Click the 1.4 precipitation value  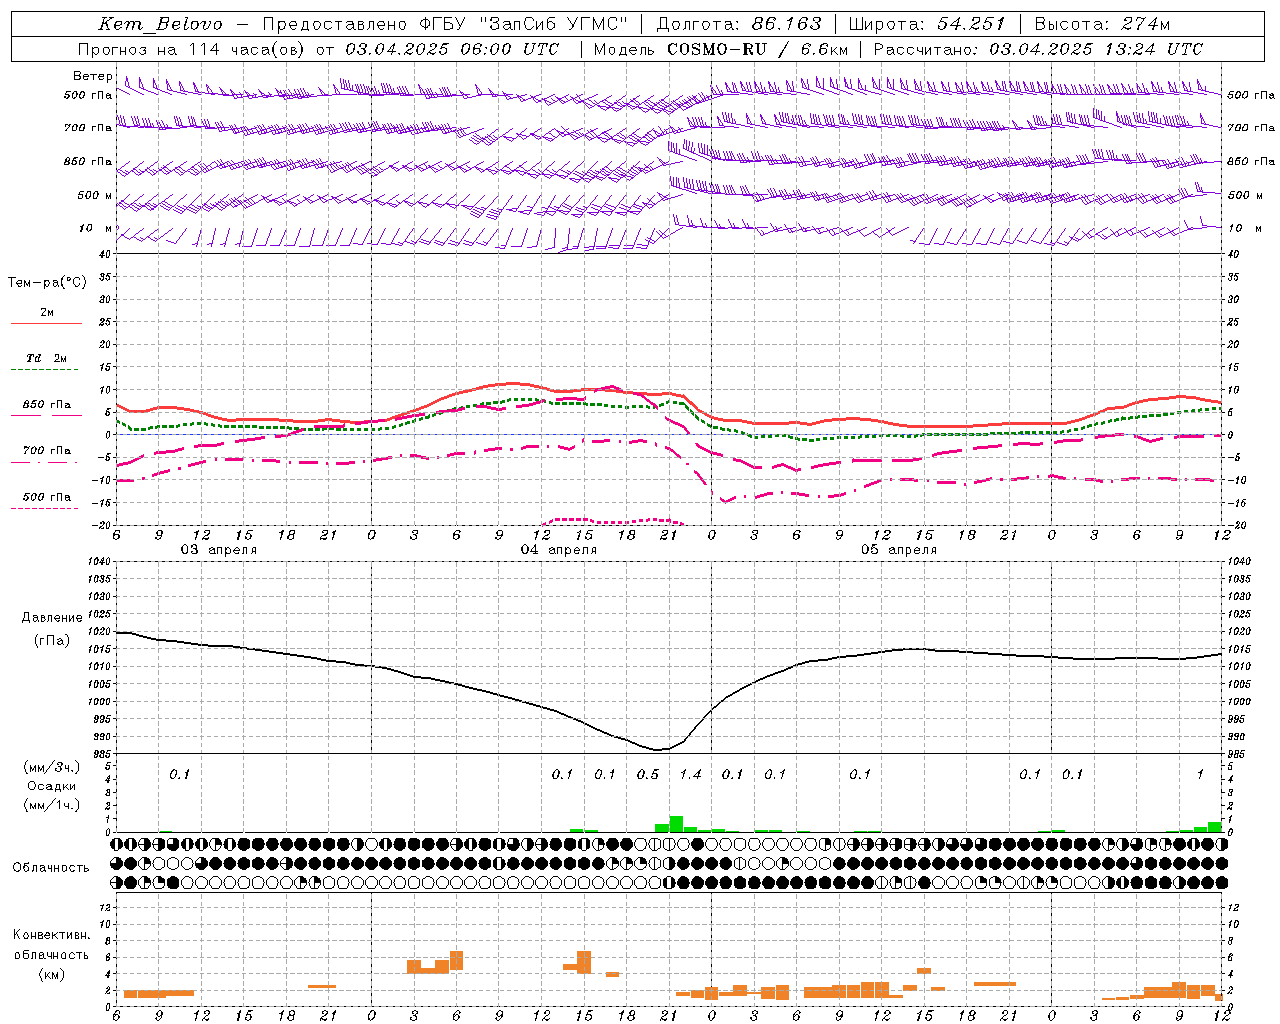[x=690, y=774]
